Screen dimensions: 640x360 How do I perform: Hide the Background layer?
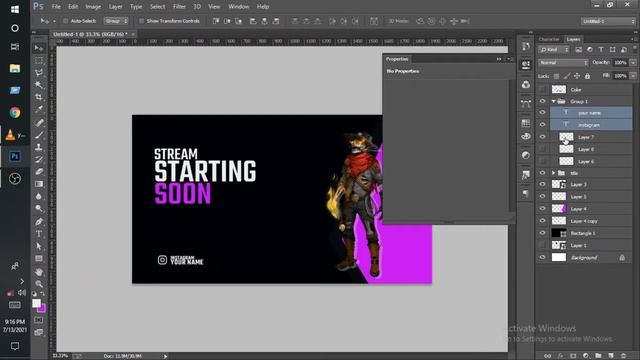pos(542,258)
